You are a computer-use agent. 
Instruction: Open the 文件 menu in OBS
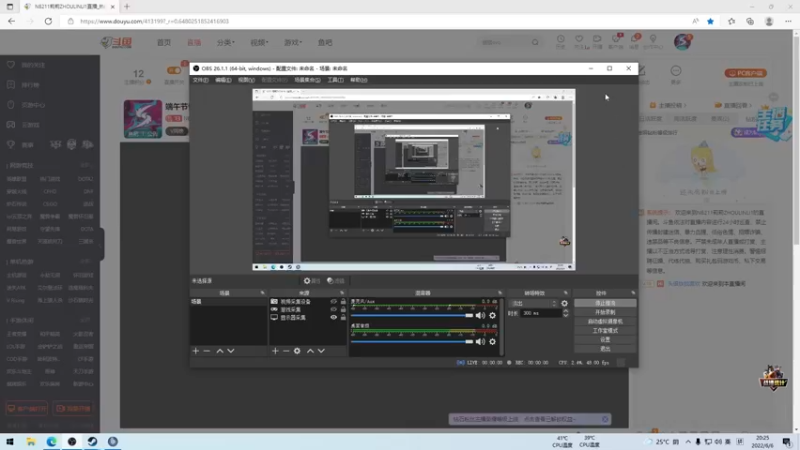200,80
